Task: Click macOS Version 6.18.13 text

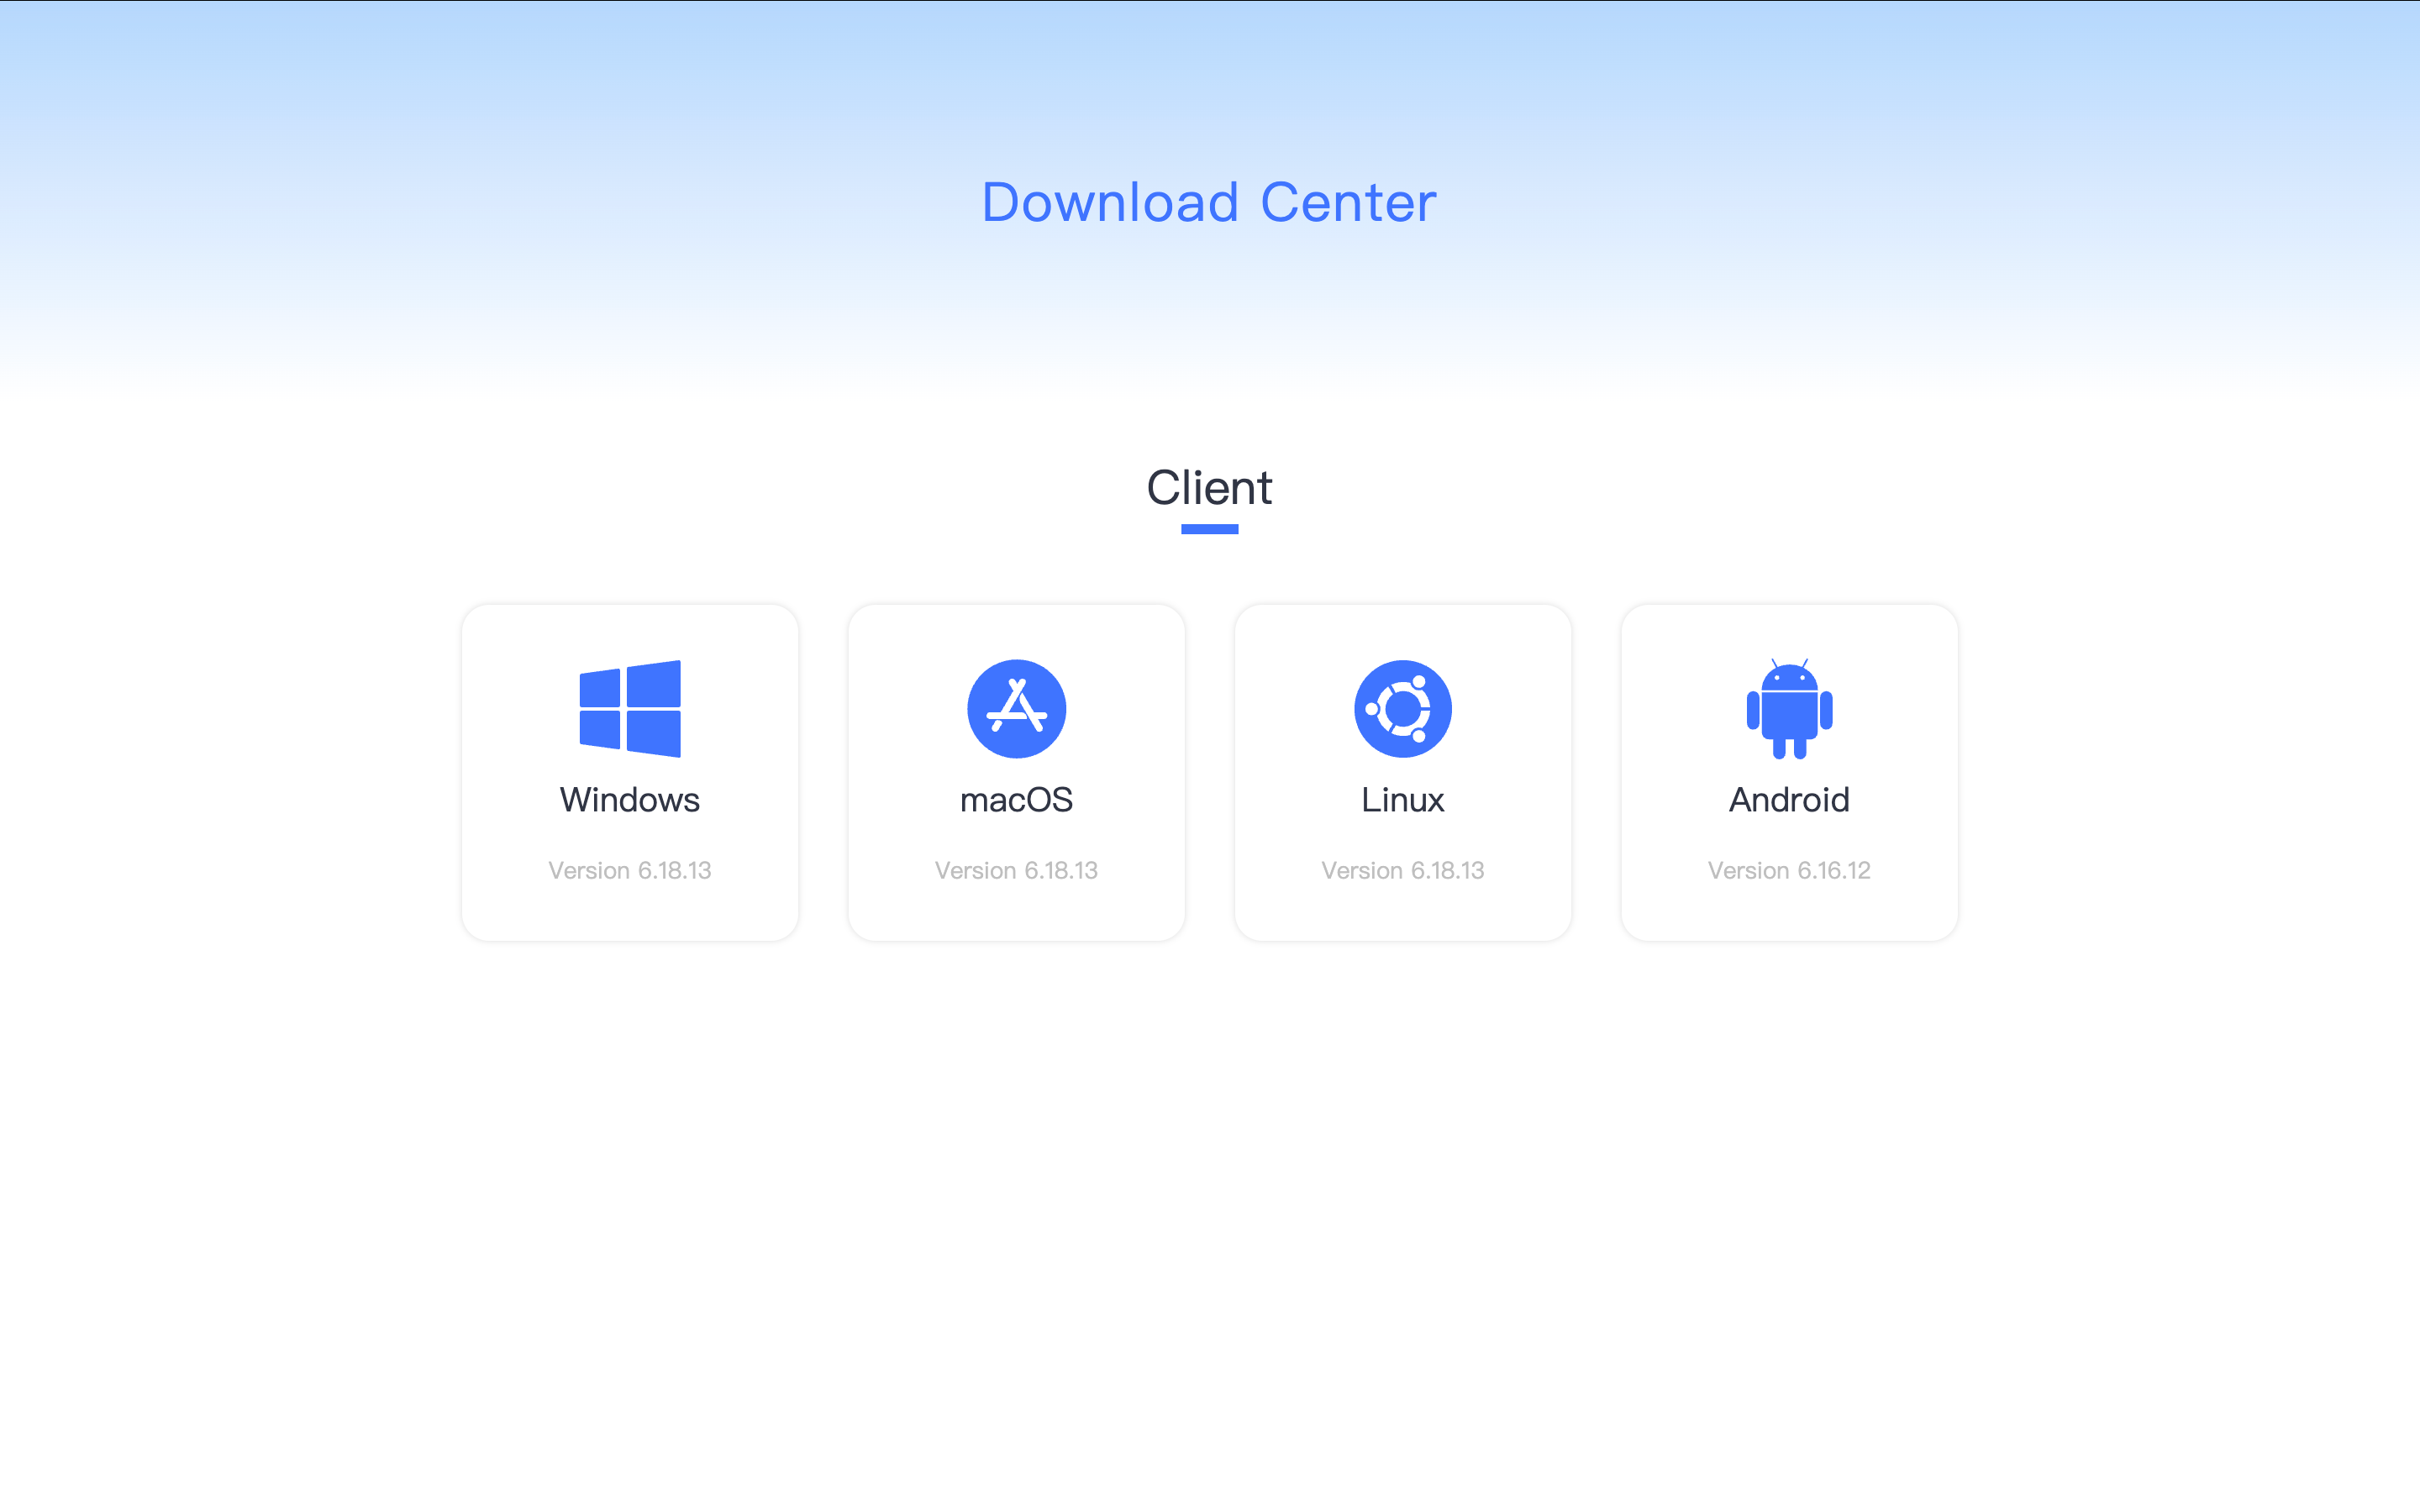Action: click(1016, 870)
